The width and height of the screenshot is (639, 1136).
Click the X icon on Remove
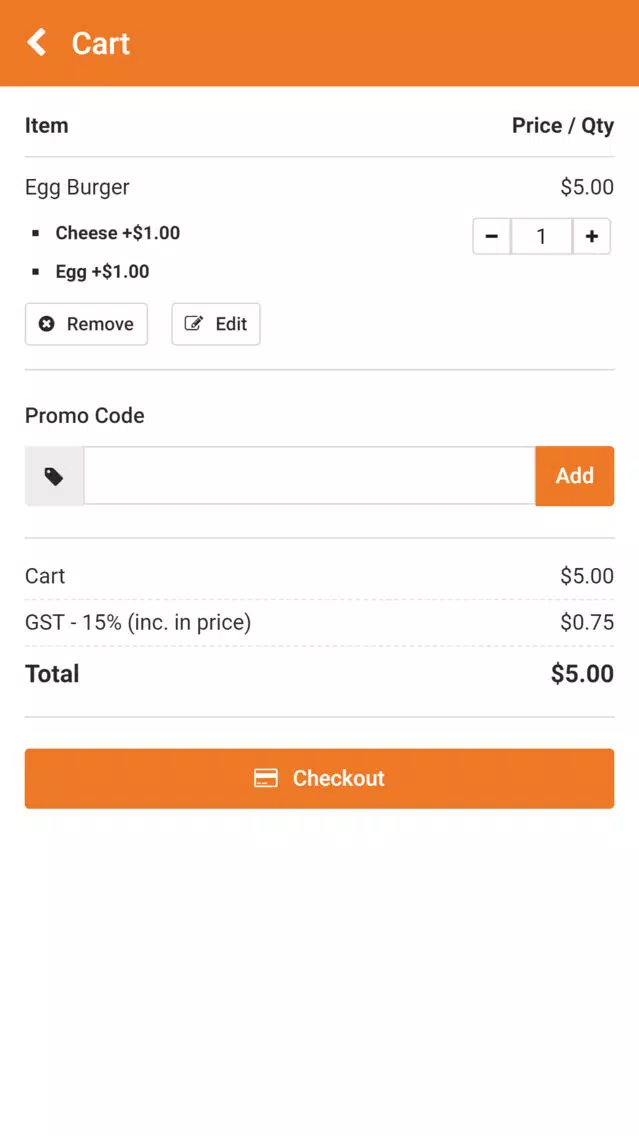[46, 324]
